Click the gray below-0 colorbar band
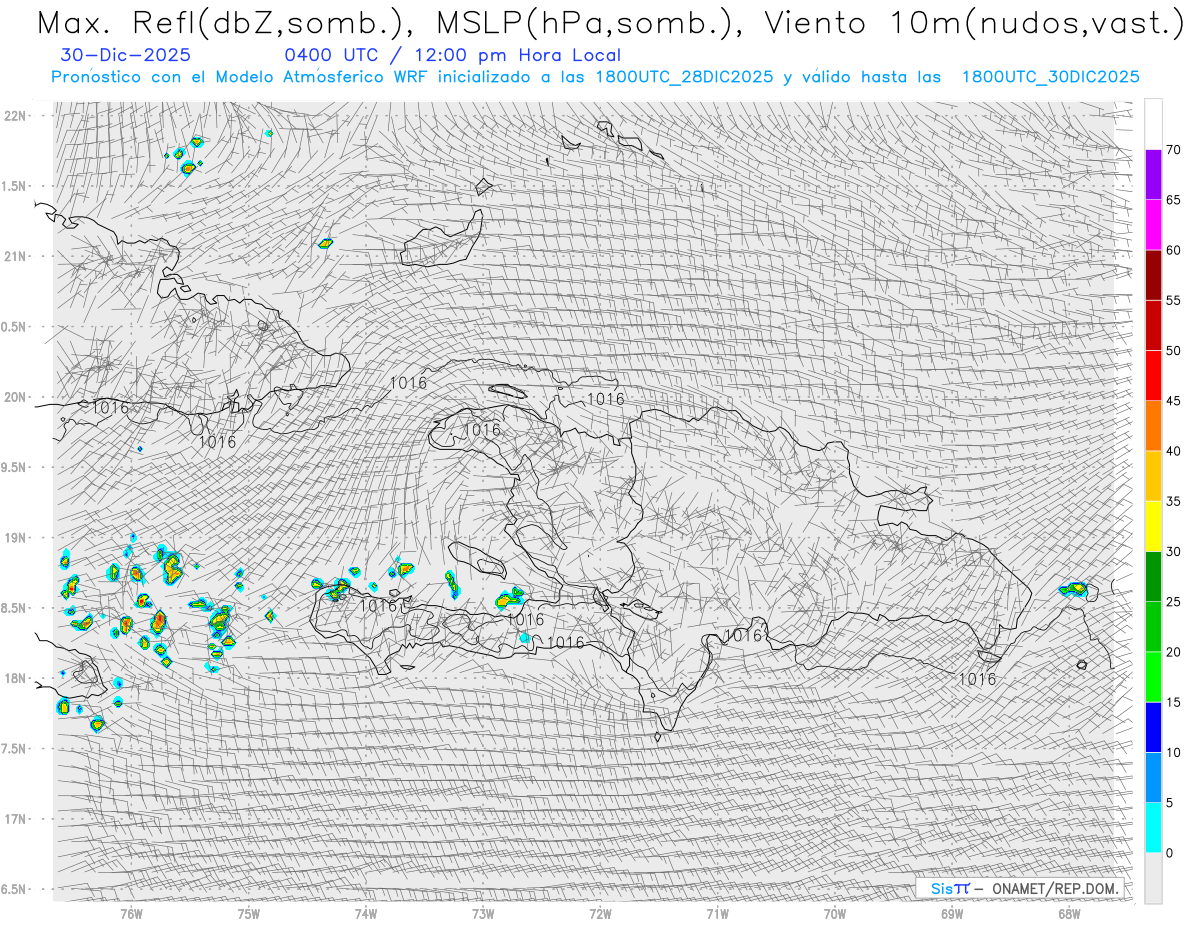1200x927 pixels. tap(1153, 878)
